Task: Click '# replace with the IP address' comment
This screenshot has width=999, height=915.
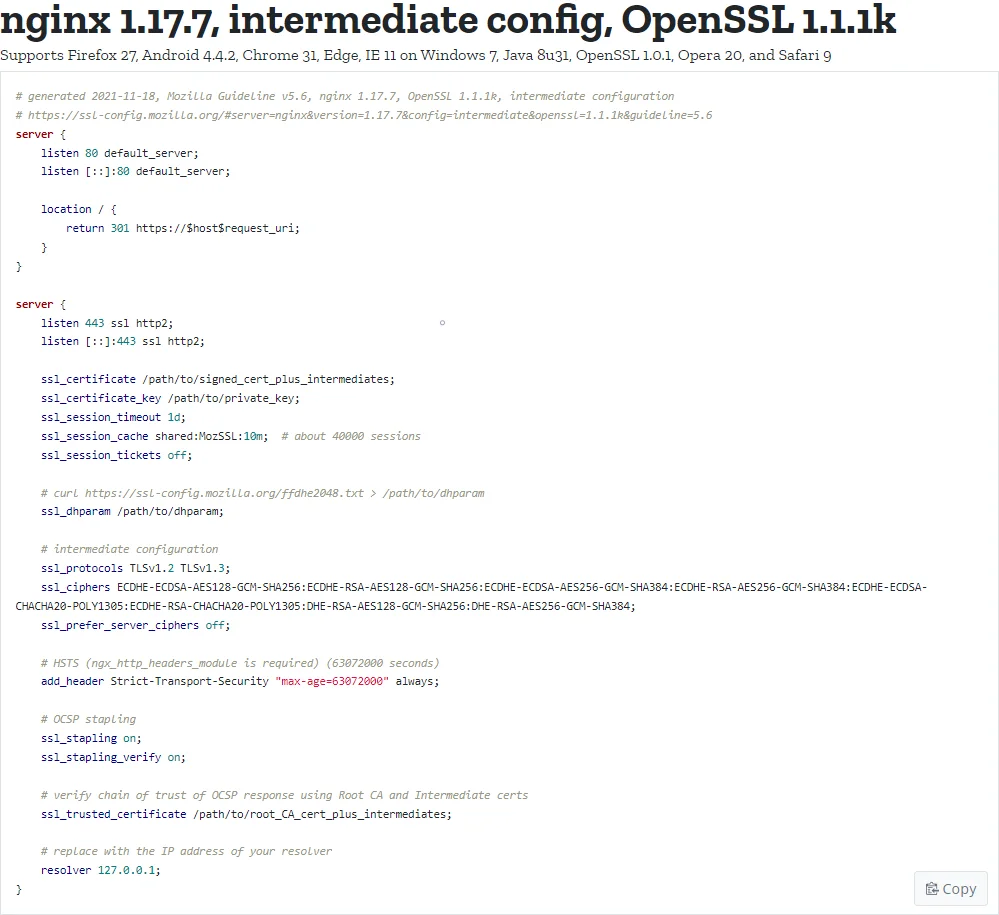Action: click(187, 851)
